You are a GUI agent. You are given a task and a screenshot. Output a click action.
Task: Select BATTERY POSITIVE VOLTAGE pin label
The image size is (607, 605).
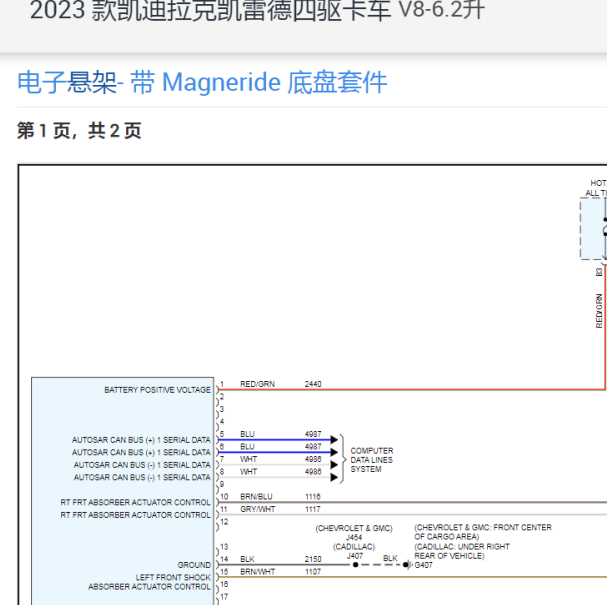[x=157, y=390]
